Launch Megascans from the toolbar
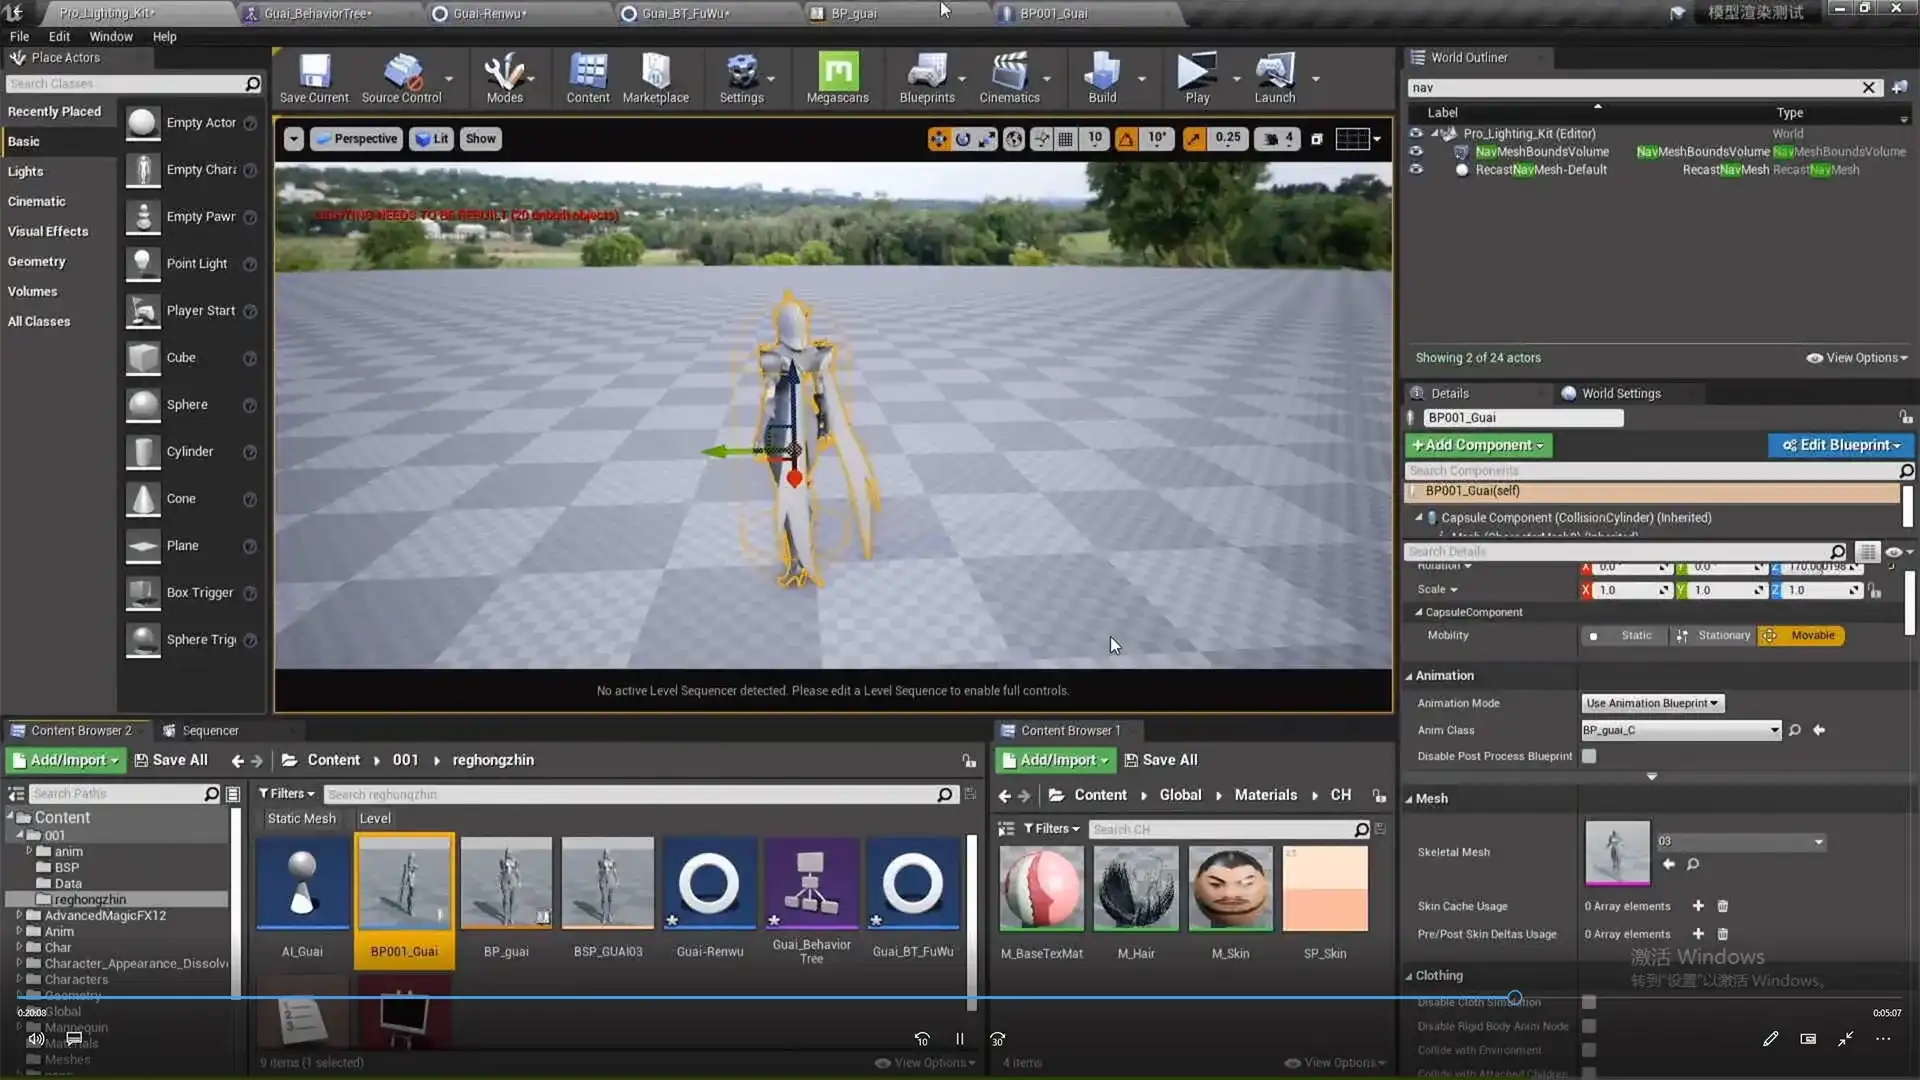The height and width of the screenshot is (1080, 1920). [x=837, y=78]
